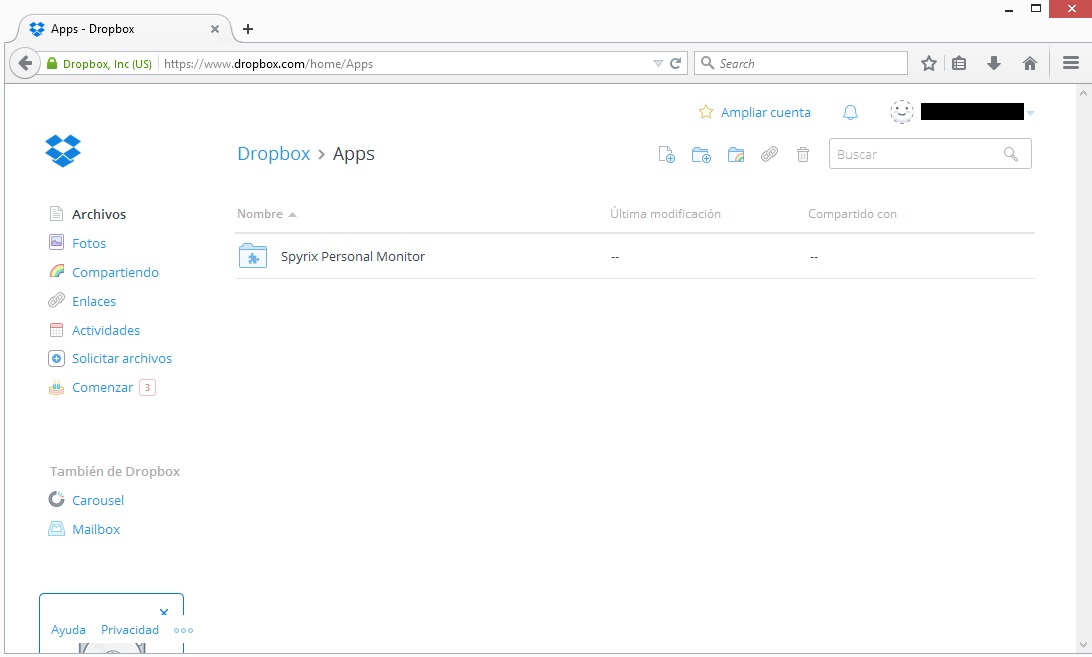
Task: Close the bottom-left popup panel
Action: 164,612
